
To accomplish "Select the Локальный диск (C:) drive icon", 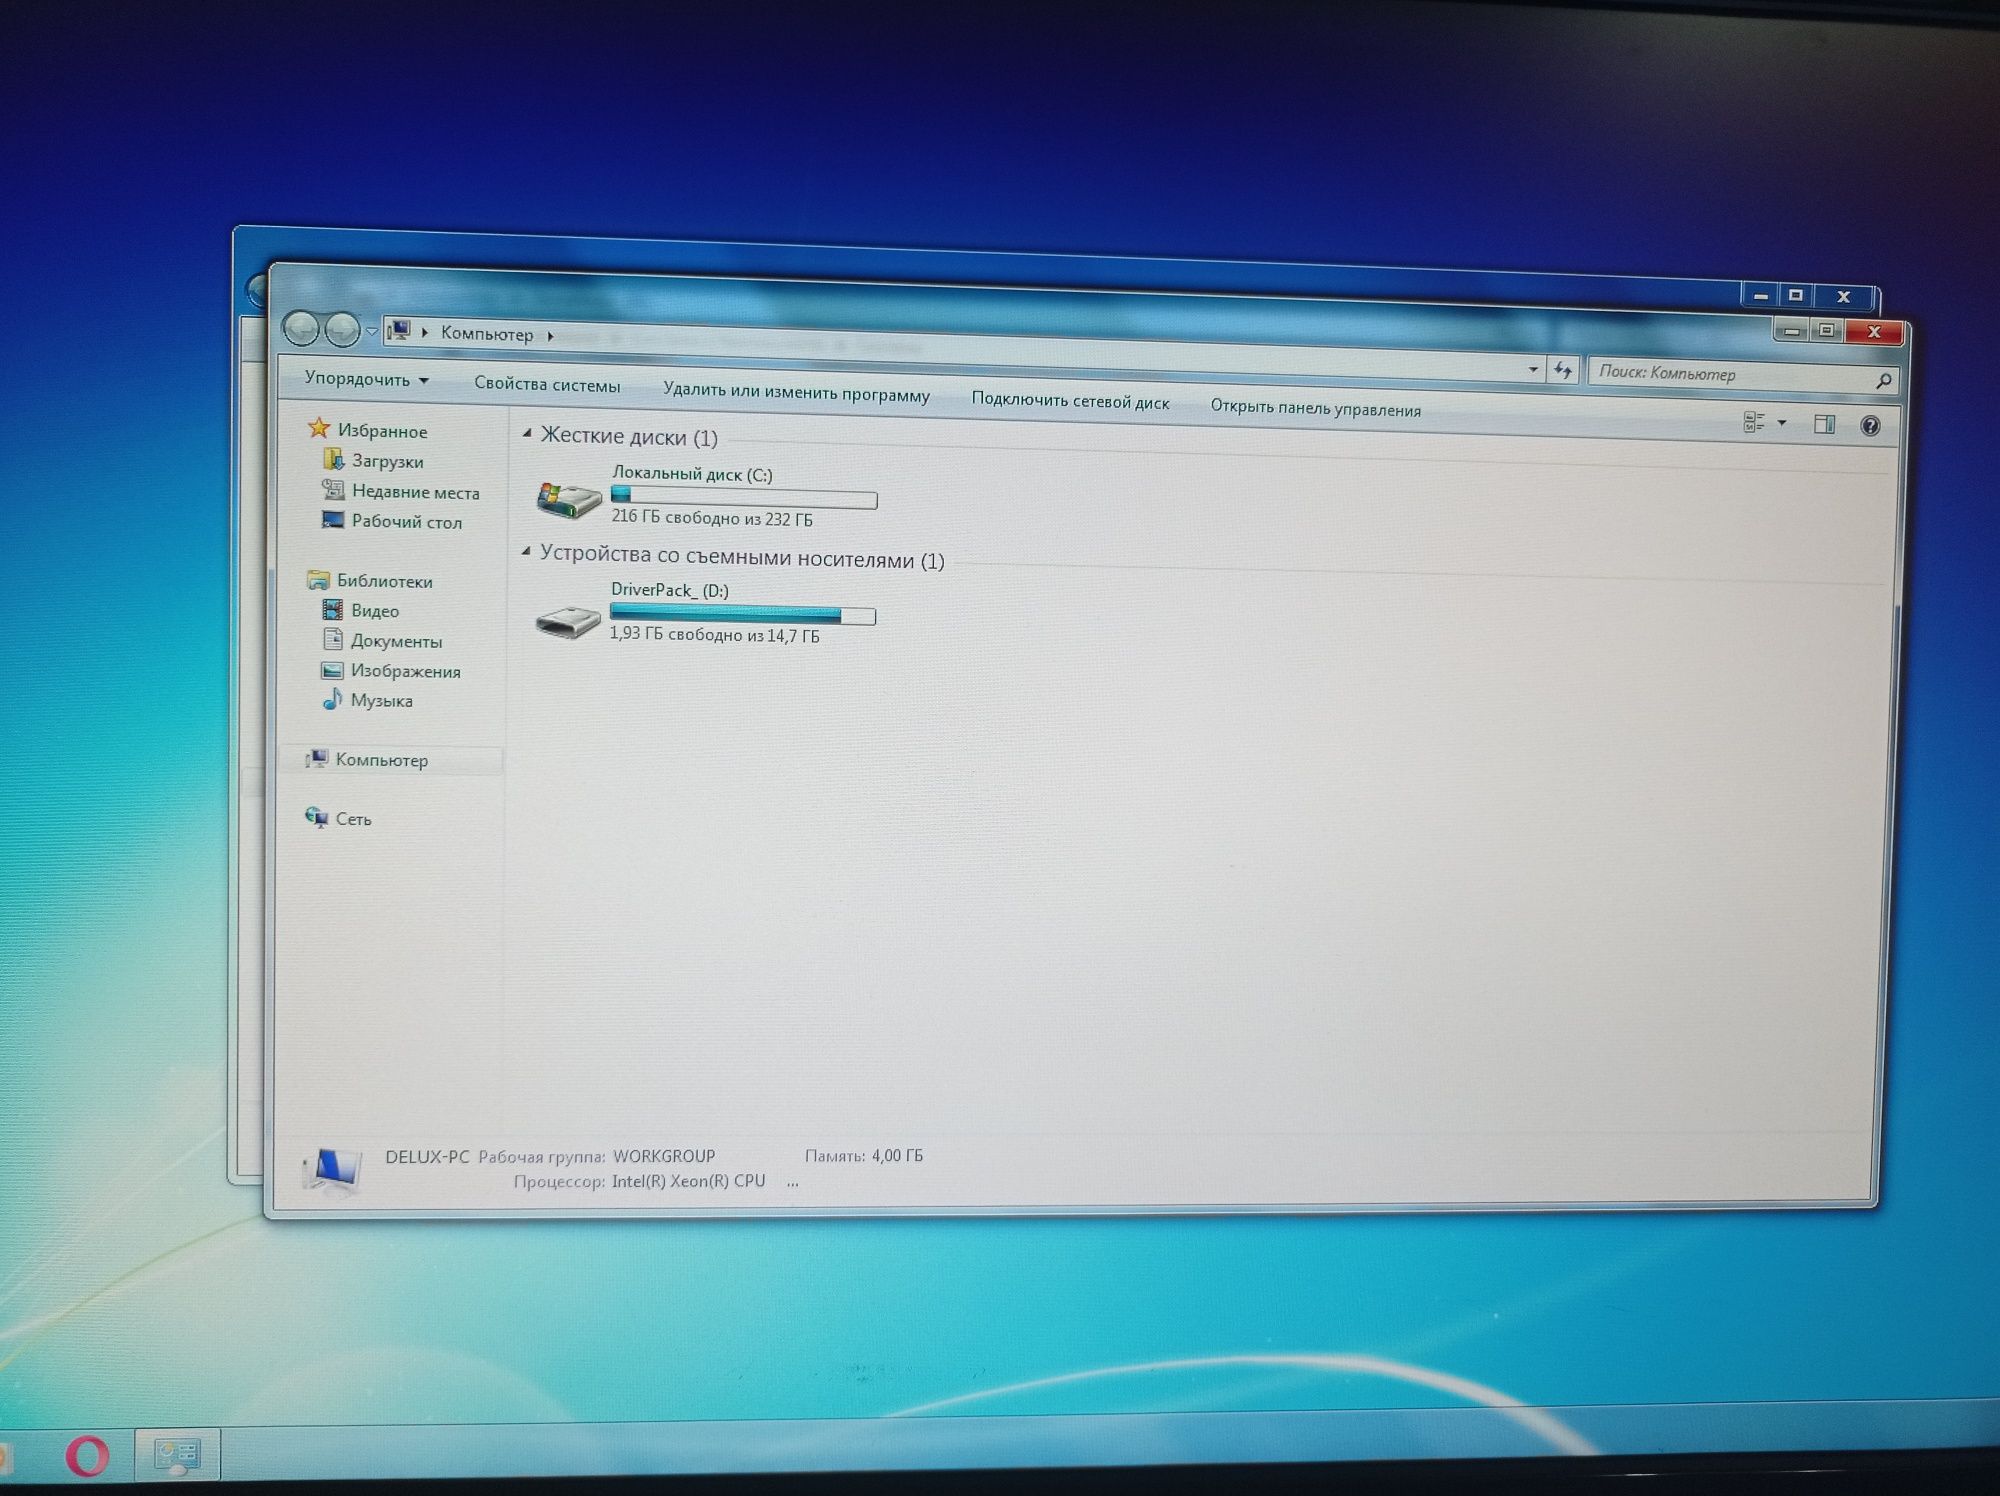I will [x=568, y=498].
